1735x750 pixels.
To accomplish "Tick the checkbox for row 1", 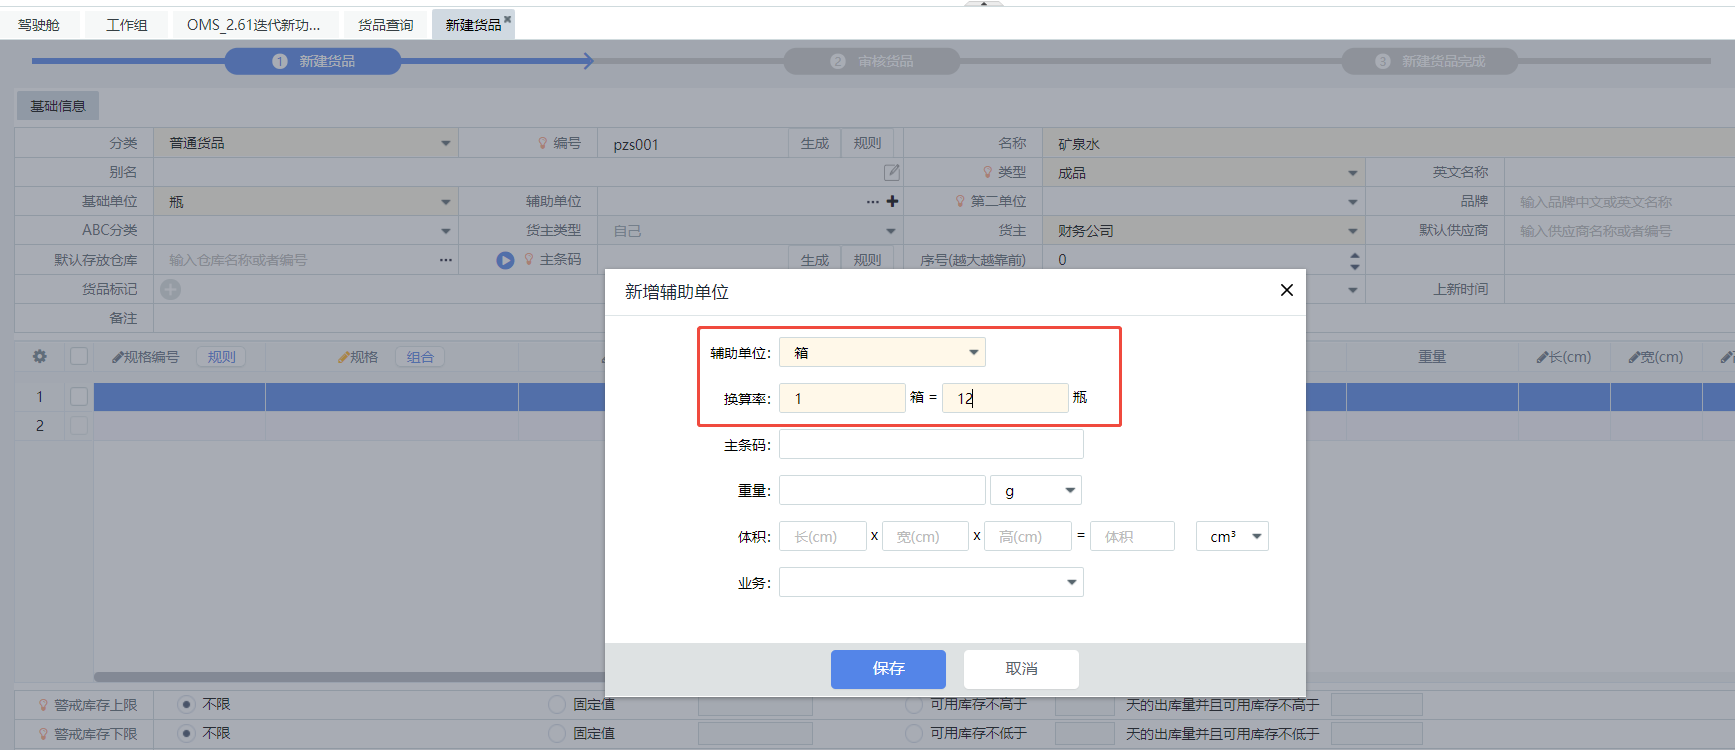I will tap(79, 397).
